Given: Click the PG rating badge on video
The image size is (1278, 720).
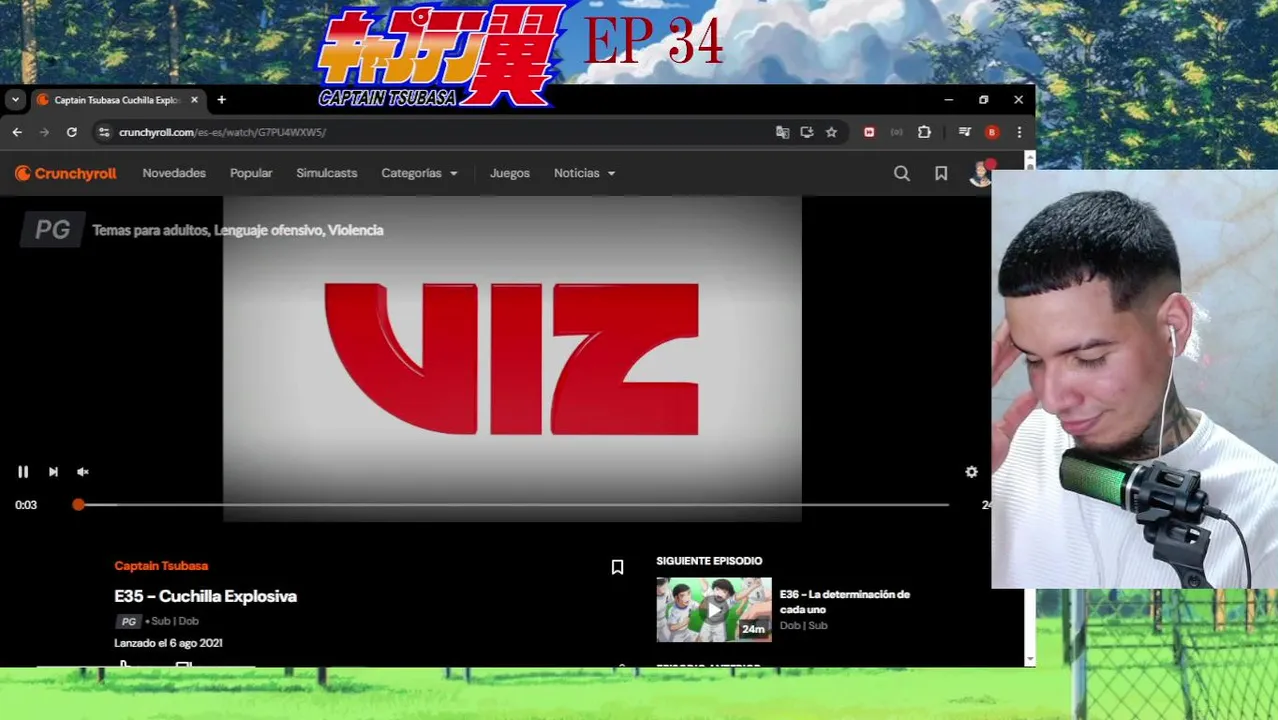Looking at the screenshot, I should point(52,230).
